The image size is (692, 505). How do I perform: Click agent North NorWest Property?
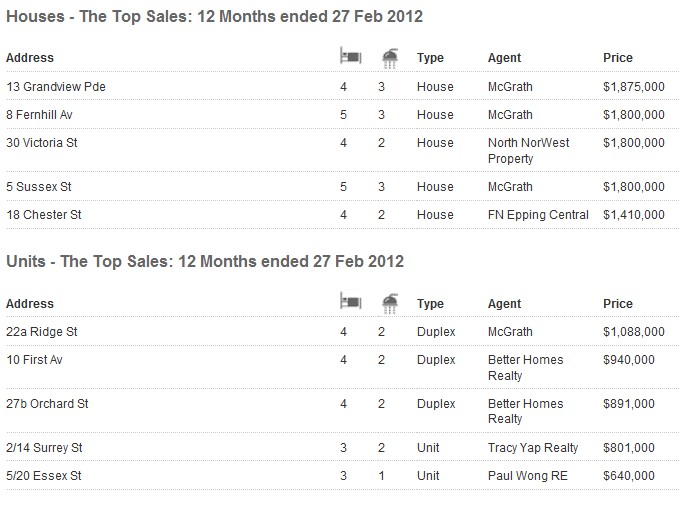click(x=529, y=151)
